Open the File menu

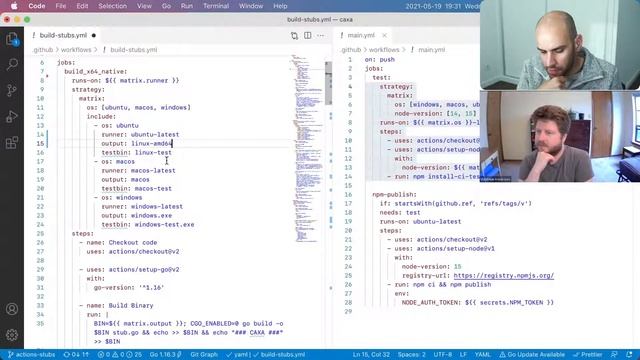pyautogui.click(x=61, y=6)
